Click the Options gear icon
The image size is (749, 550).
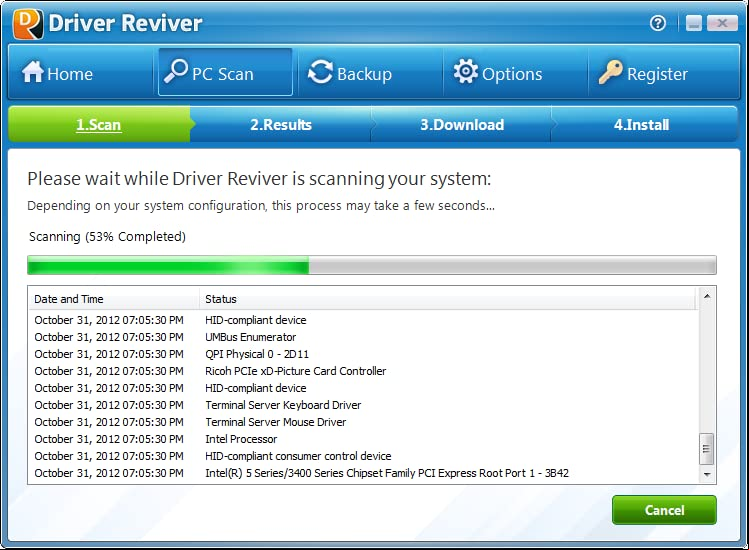pos(465,72)
